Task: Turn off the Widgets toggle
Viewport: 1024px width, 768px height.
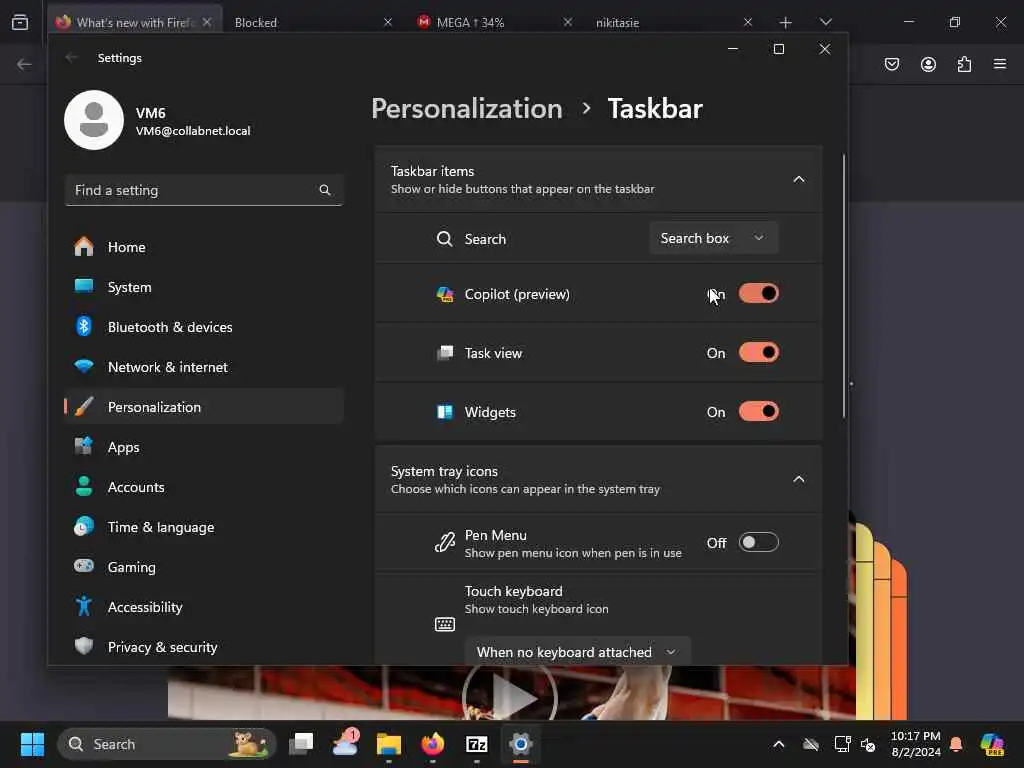Action: [x=759, y=412]
